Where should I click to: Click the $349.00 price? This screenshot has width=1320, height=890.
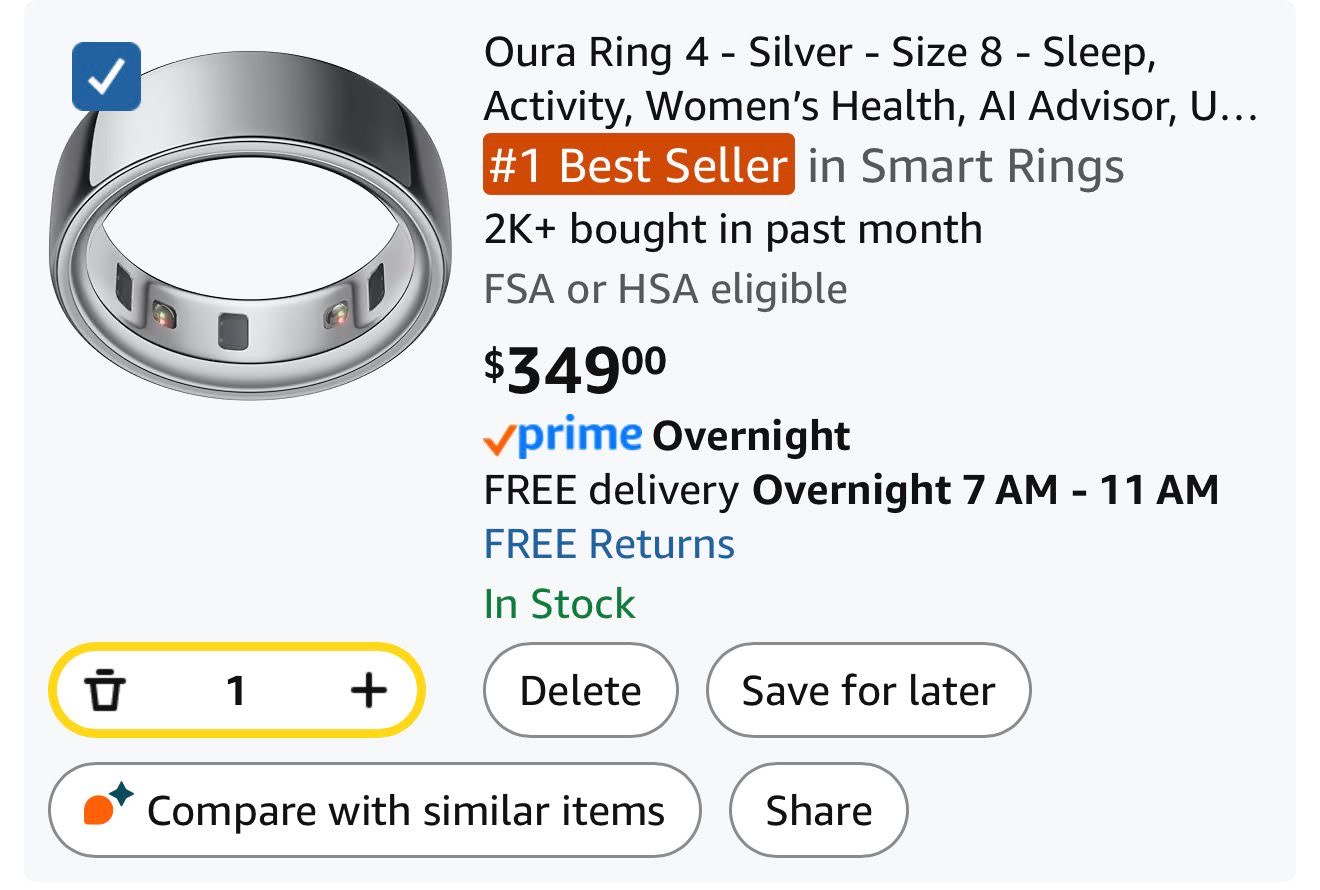tap(575, 368)
